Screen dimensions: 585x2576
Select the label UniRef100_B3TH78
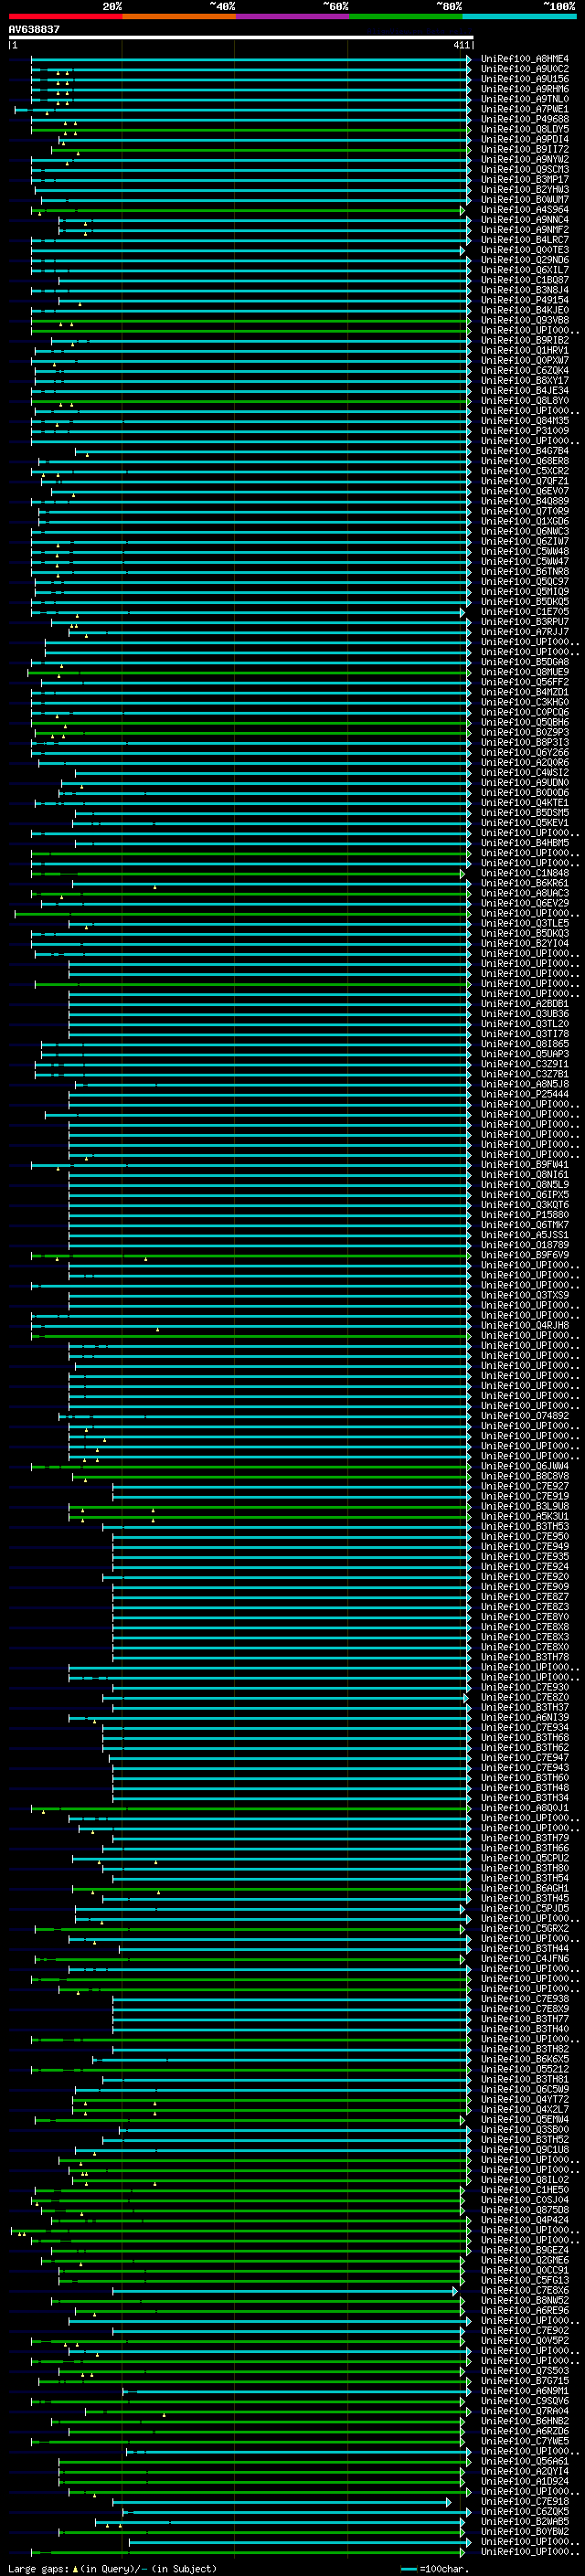(x=524, y=1657)
